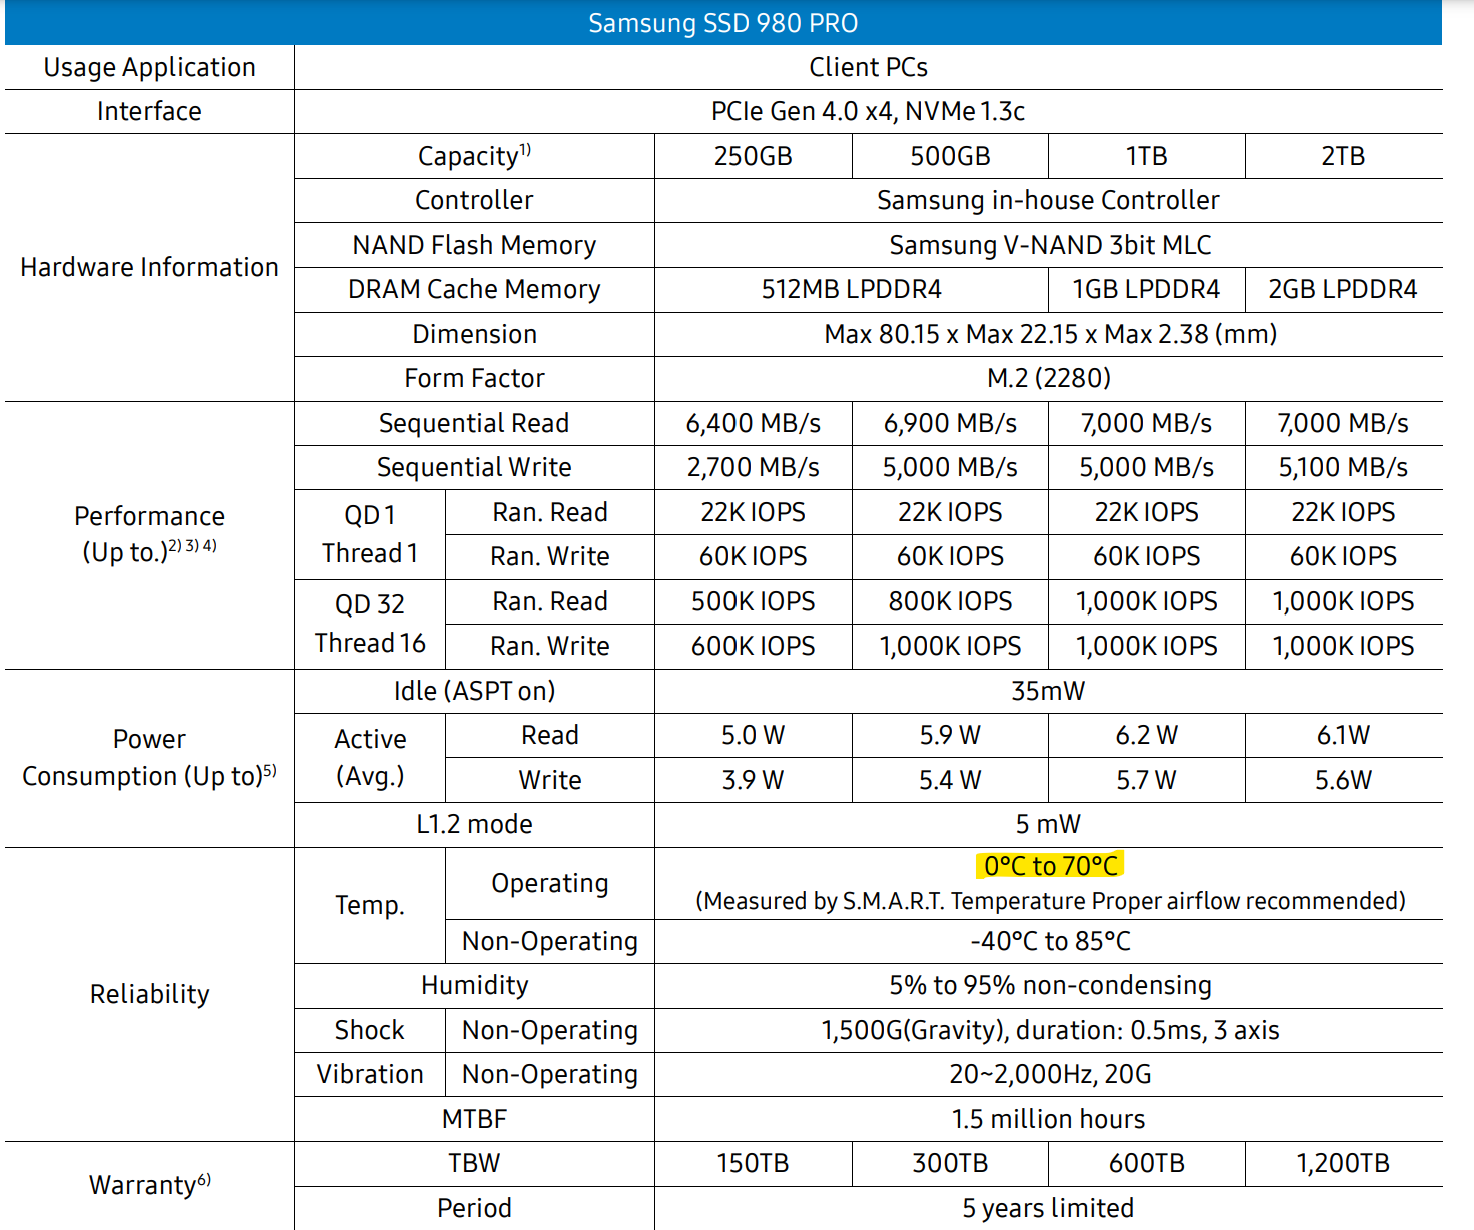Select the "1GB LPDDR4" cell

click(1146, 289)
